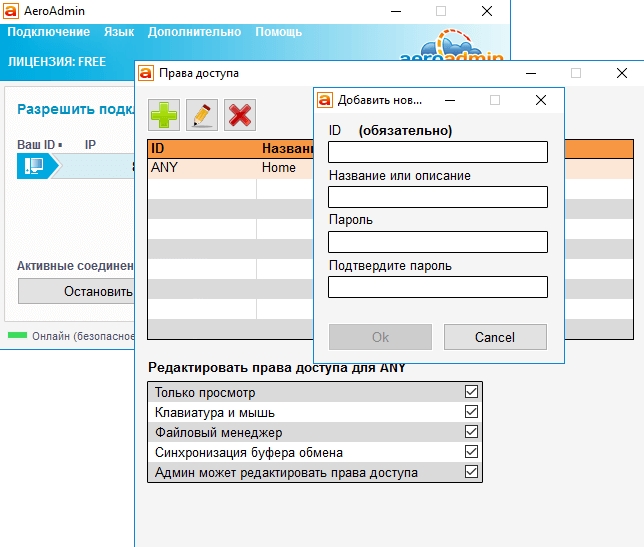Click the green plus add entry icon
Image resolution: width=644 pixels, height=547 pixels.
coord(165,115)
